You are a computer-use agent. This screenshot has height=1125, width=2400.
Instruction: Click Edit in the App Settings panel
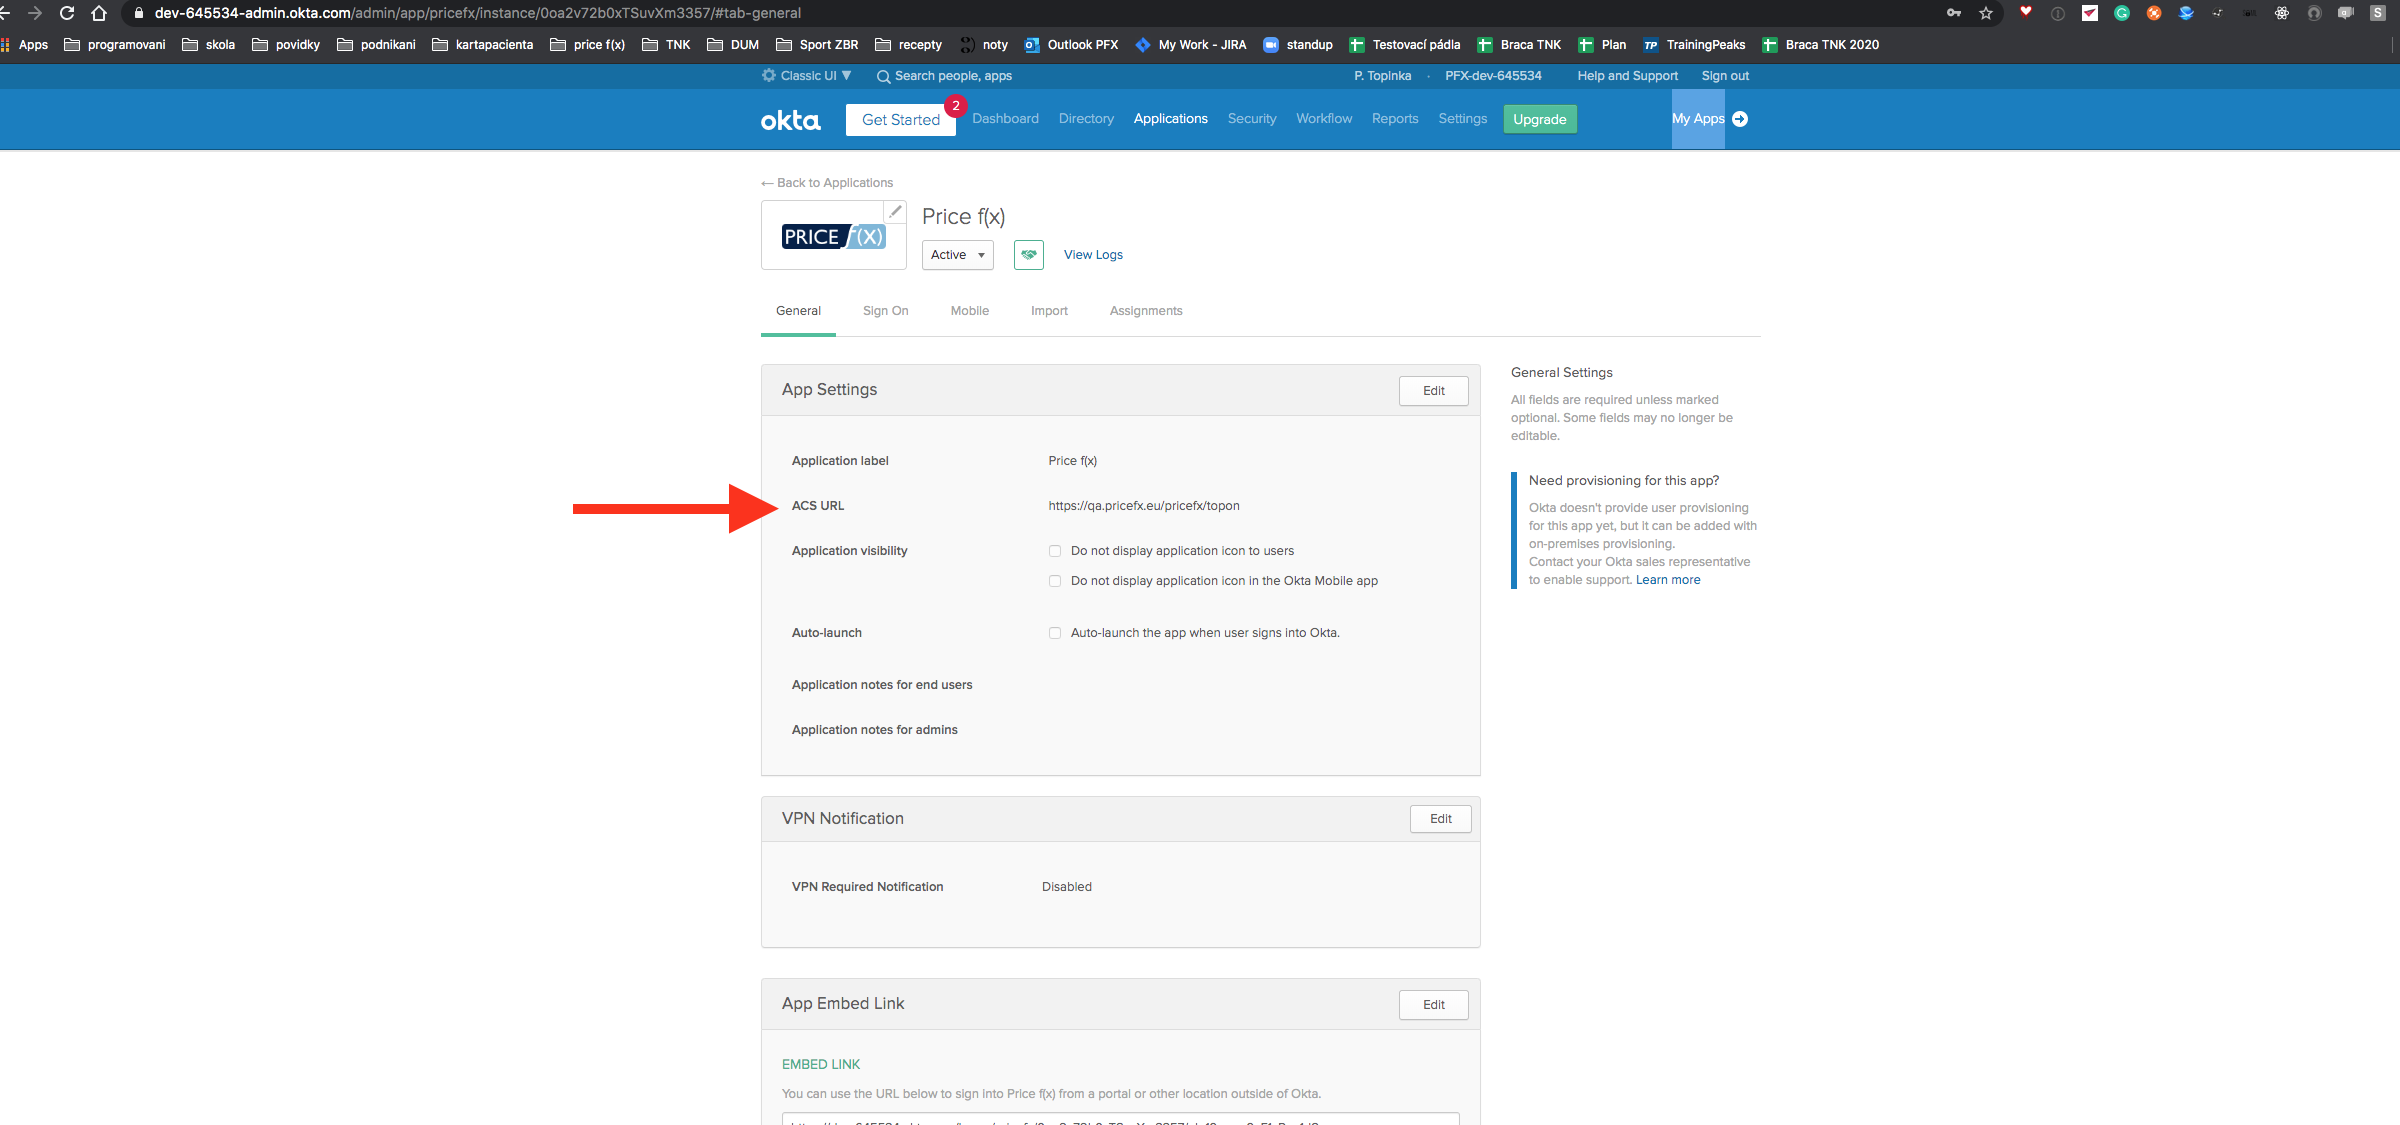point(1433,391)
